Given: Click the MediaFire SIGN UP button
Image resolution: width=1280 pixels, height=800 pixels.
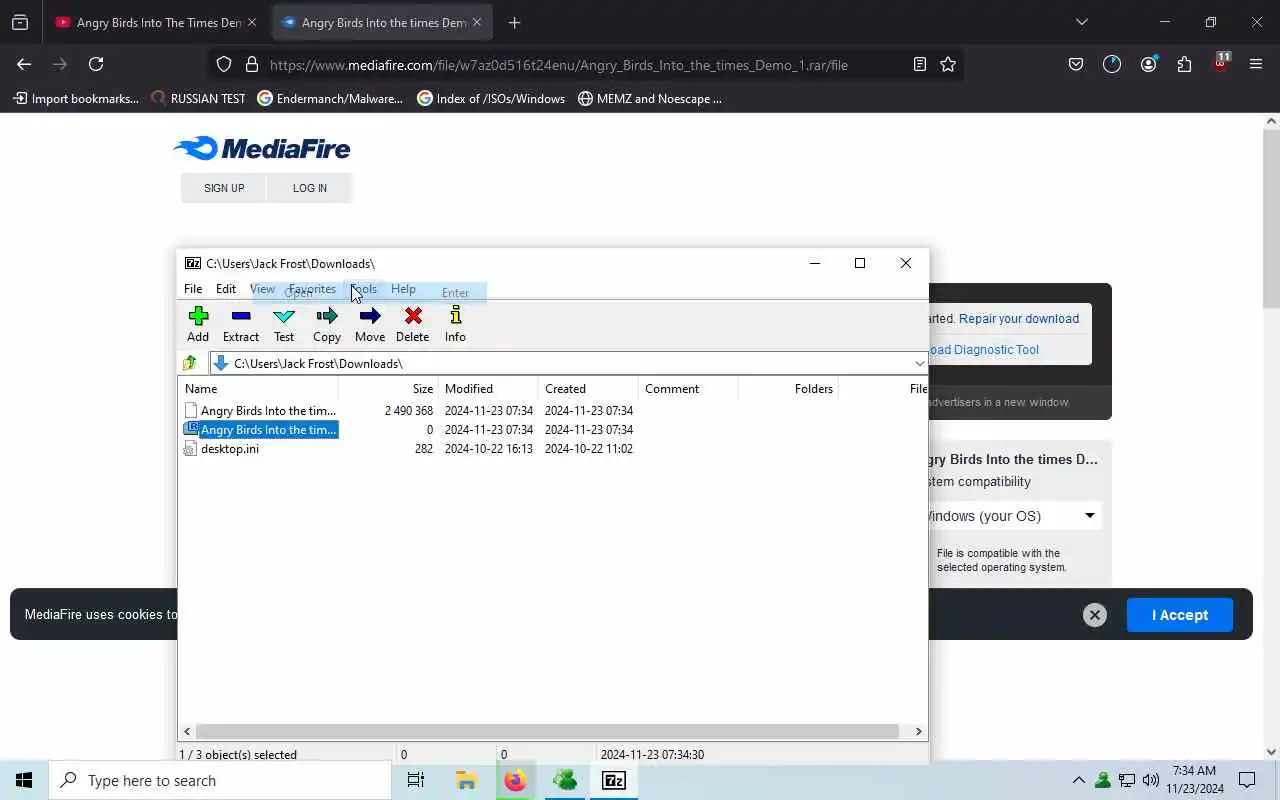Looking at the screenshot, I should 224,188.
